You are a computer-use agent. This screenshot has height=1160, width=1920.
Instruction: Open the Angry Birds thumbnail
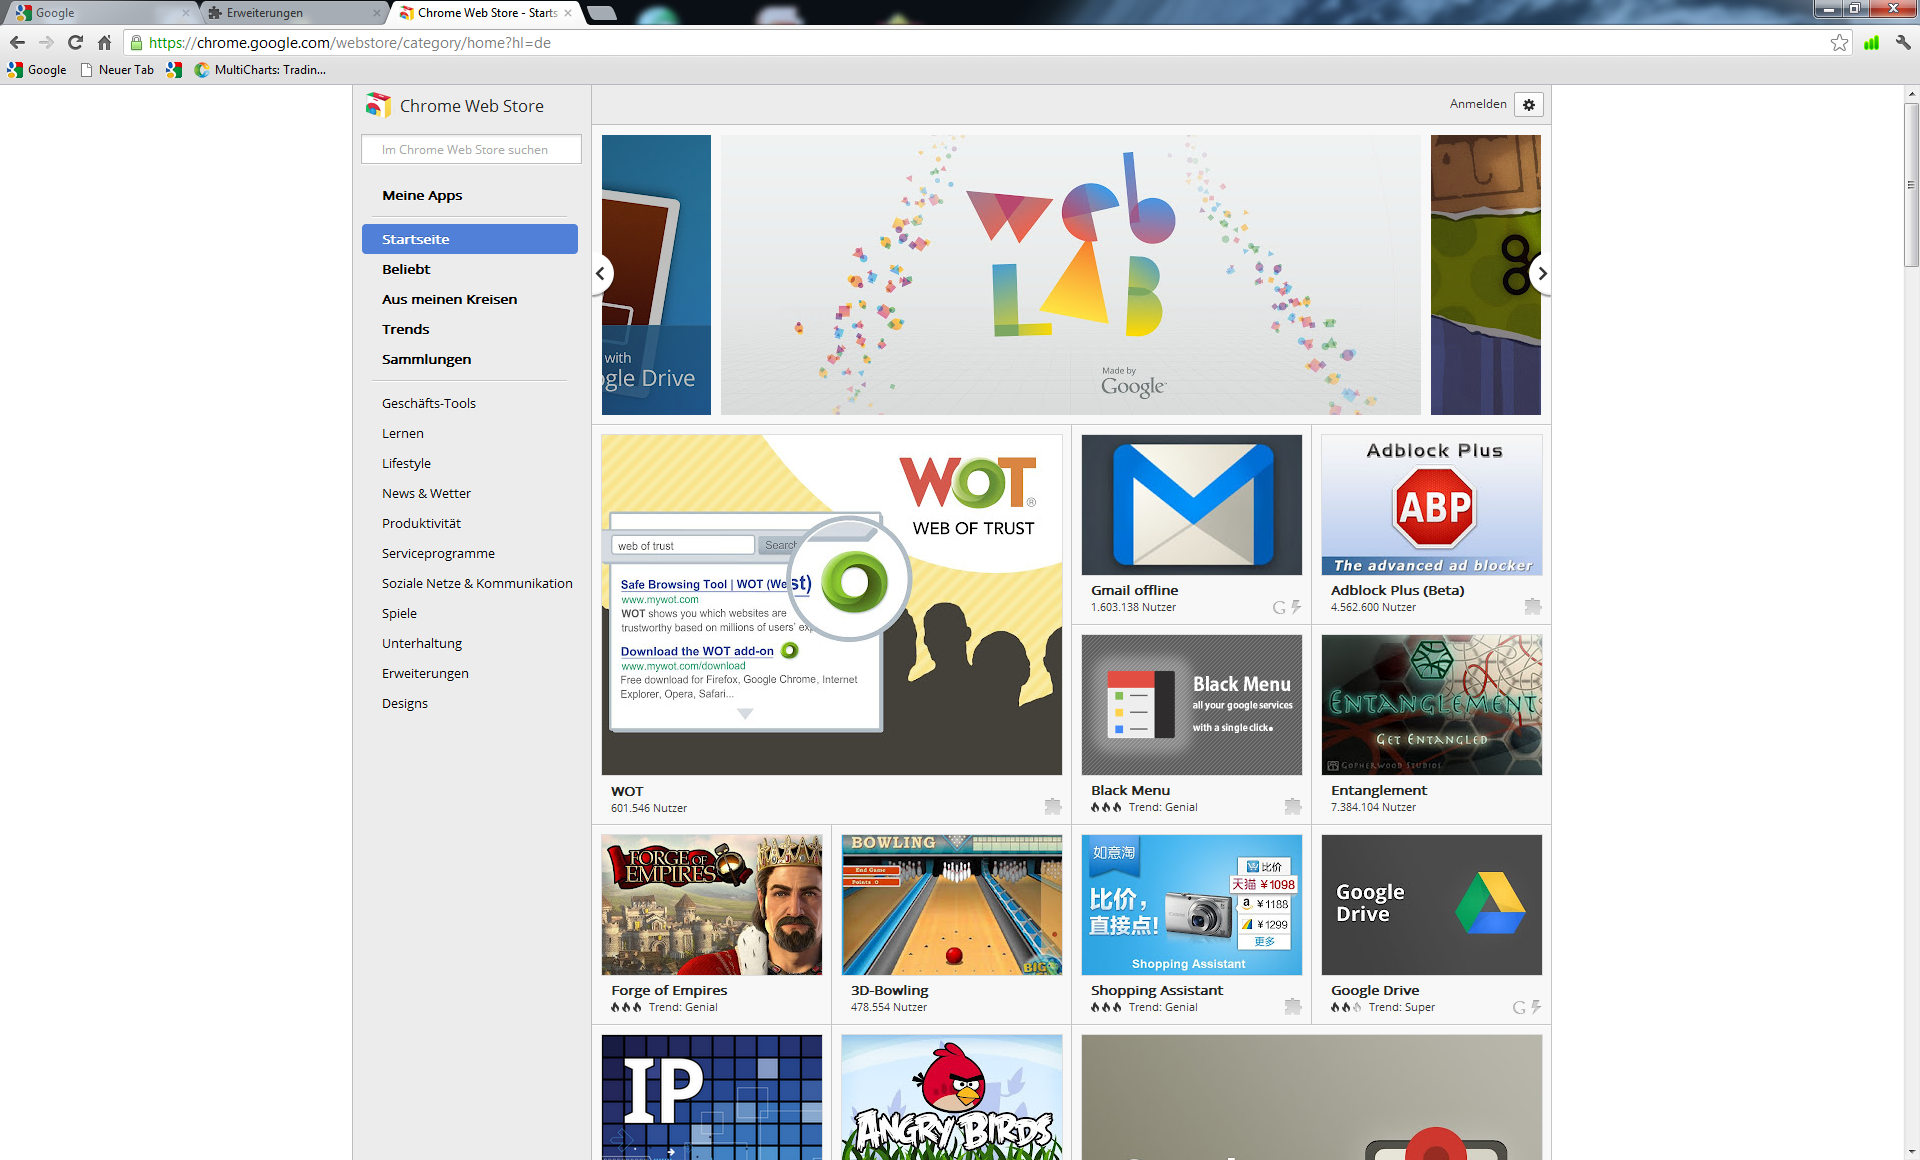point(952,1097)
